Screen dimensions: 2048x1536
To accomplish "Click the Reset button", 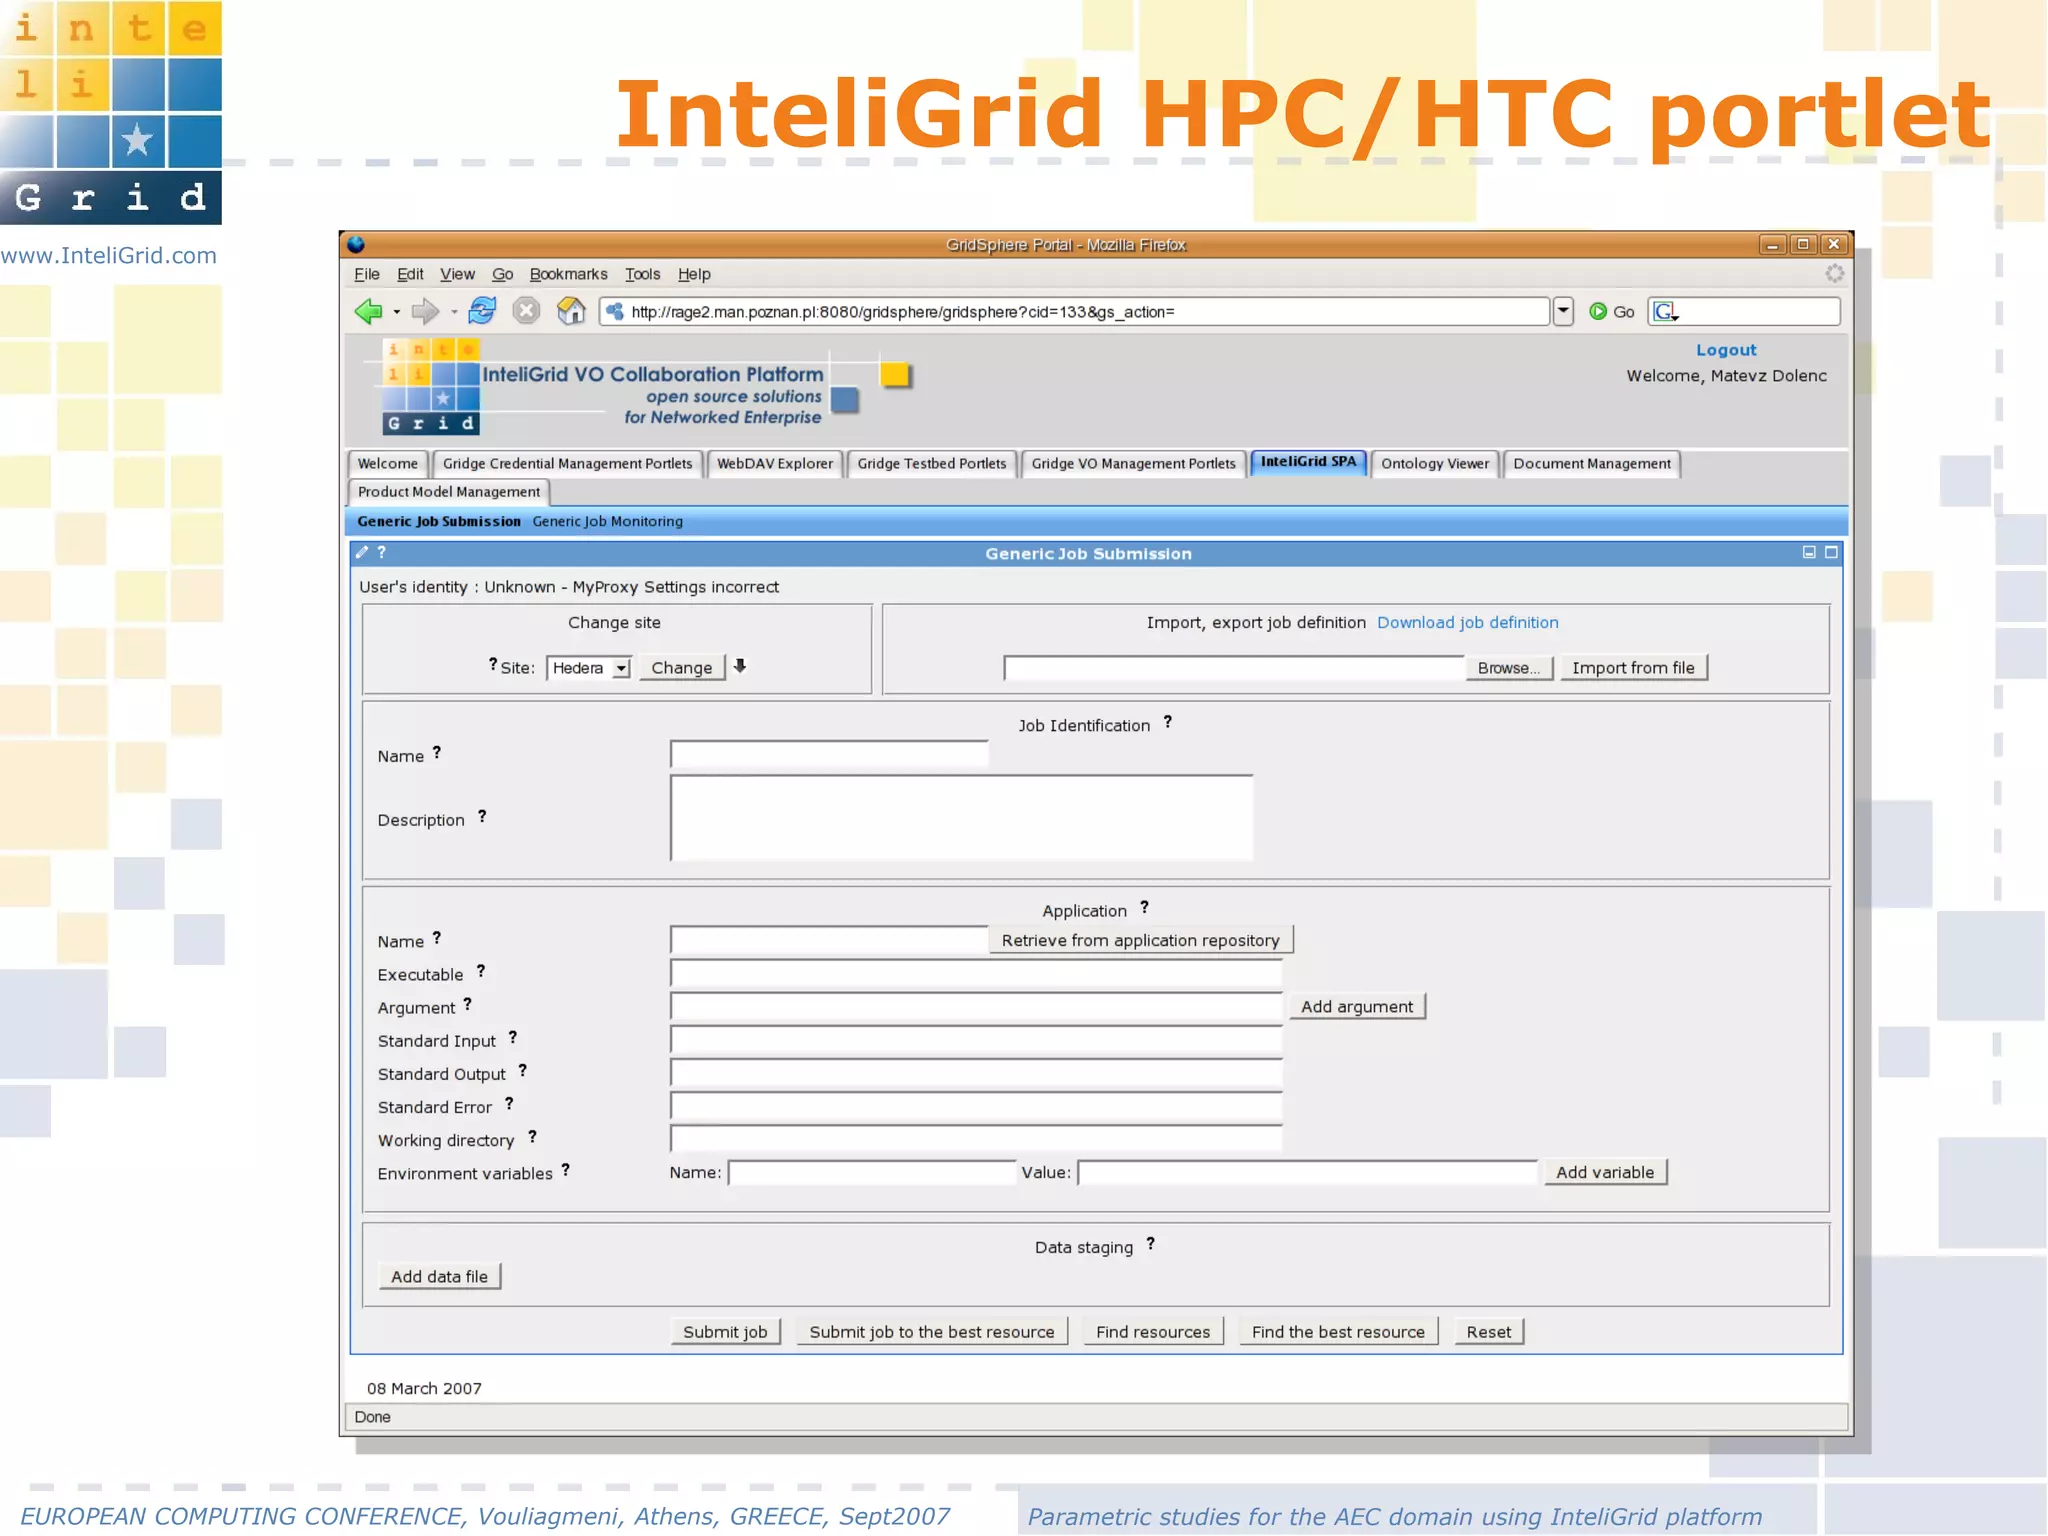I will coord(1489,1332).
